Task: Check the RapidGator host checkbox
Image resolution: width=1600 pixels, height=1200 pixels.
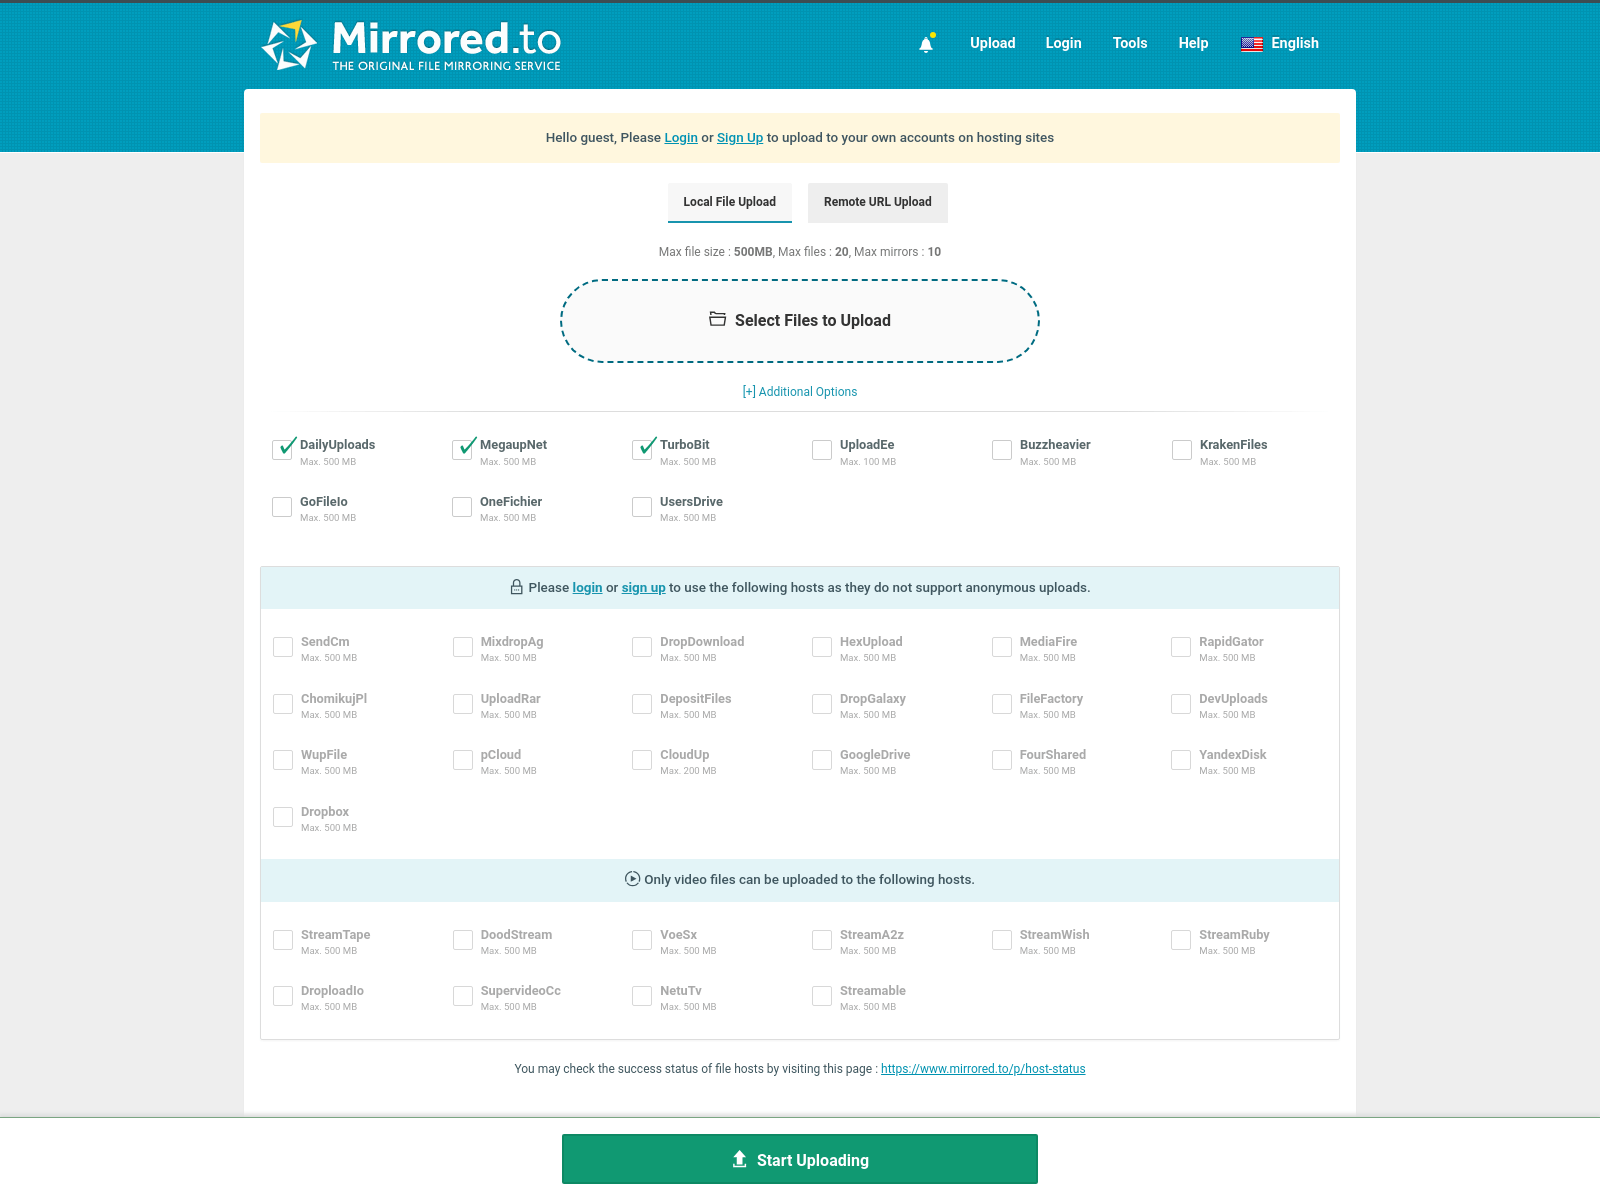Action: pos(1181,647)
